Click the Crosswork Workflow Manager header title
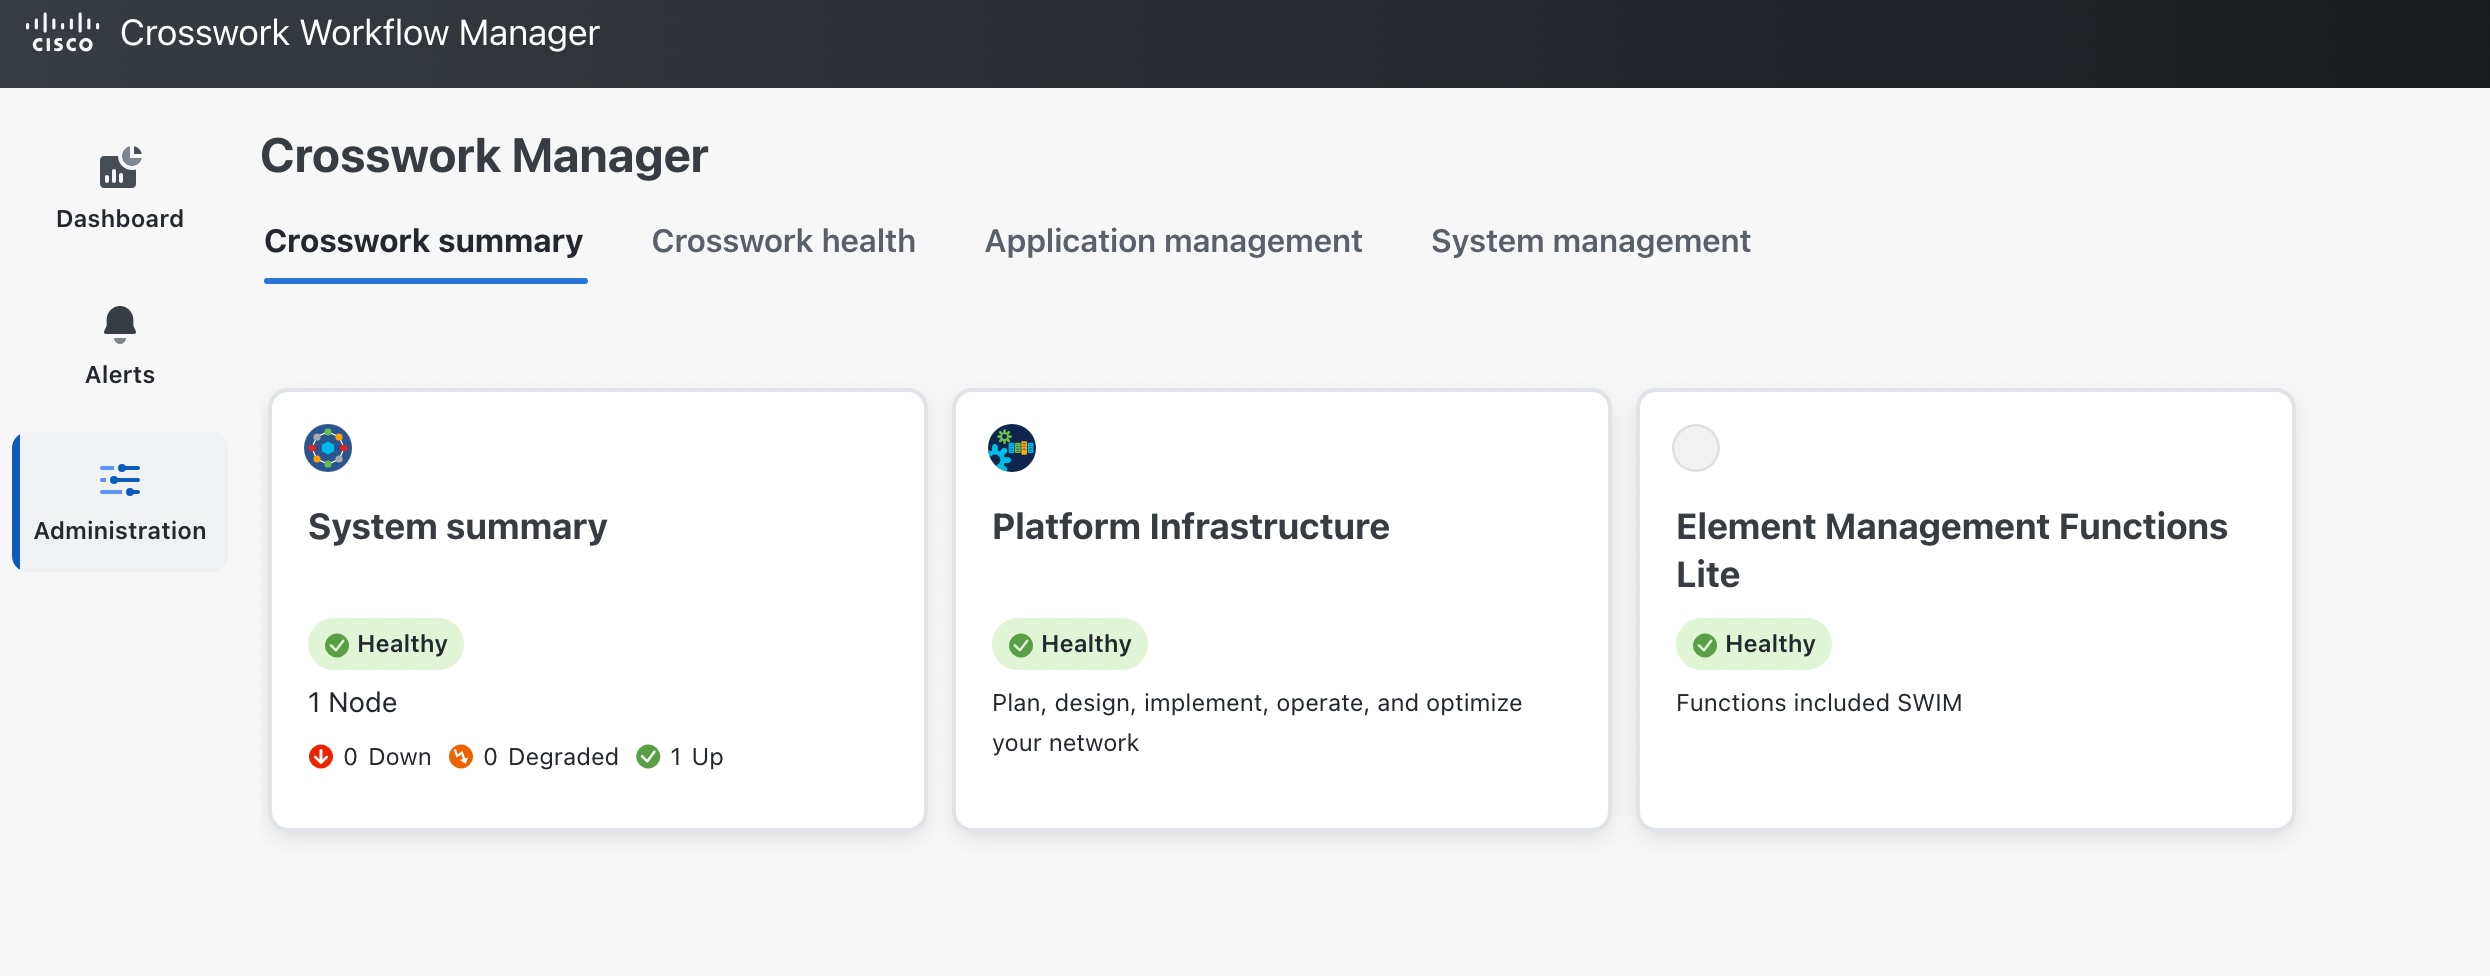 pyautogui.click(x=360, y=33)
